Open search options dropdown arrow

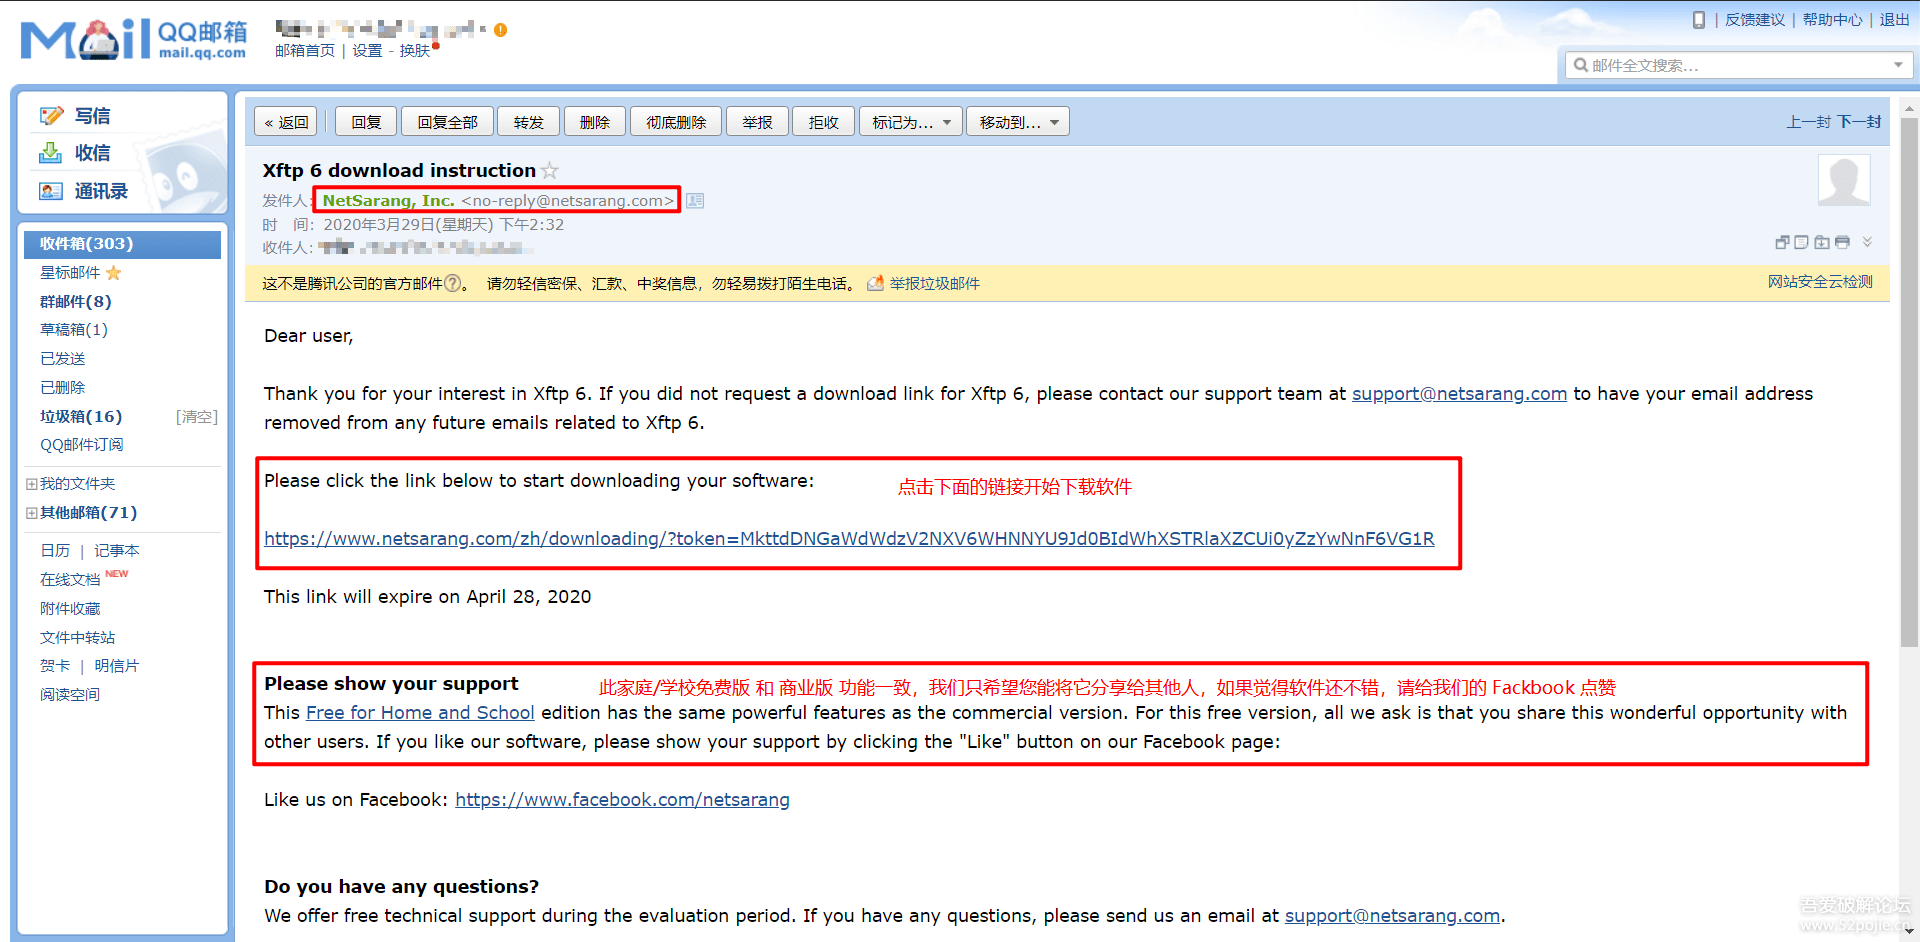1898,65
